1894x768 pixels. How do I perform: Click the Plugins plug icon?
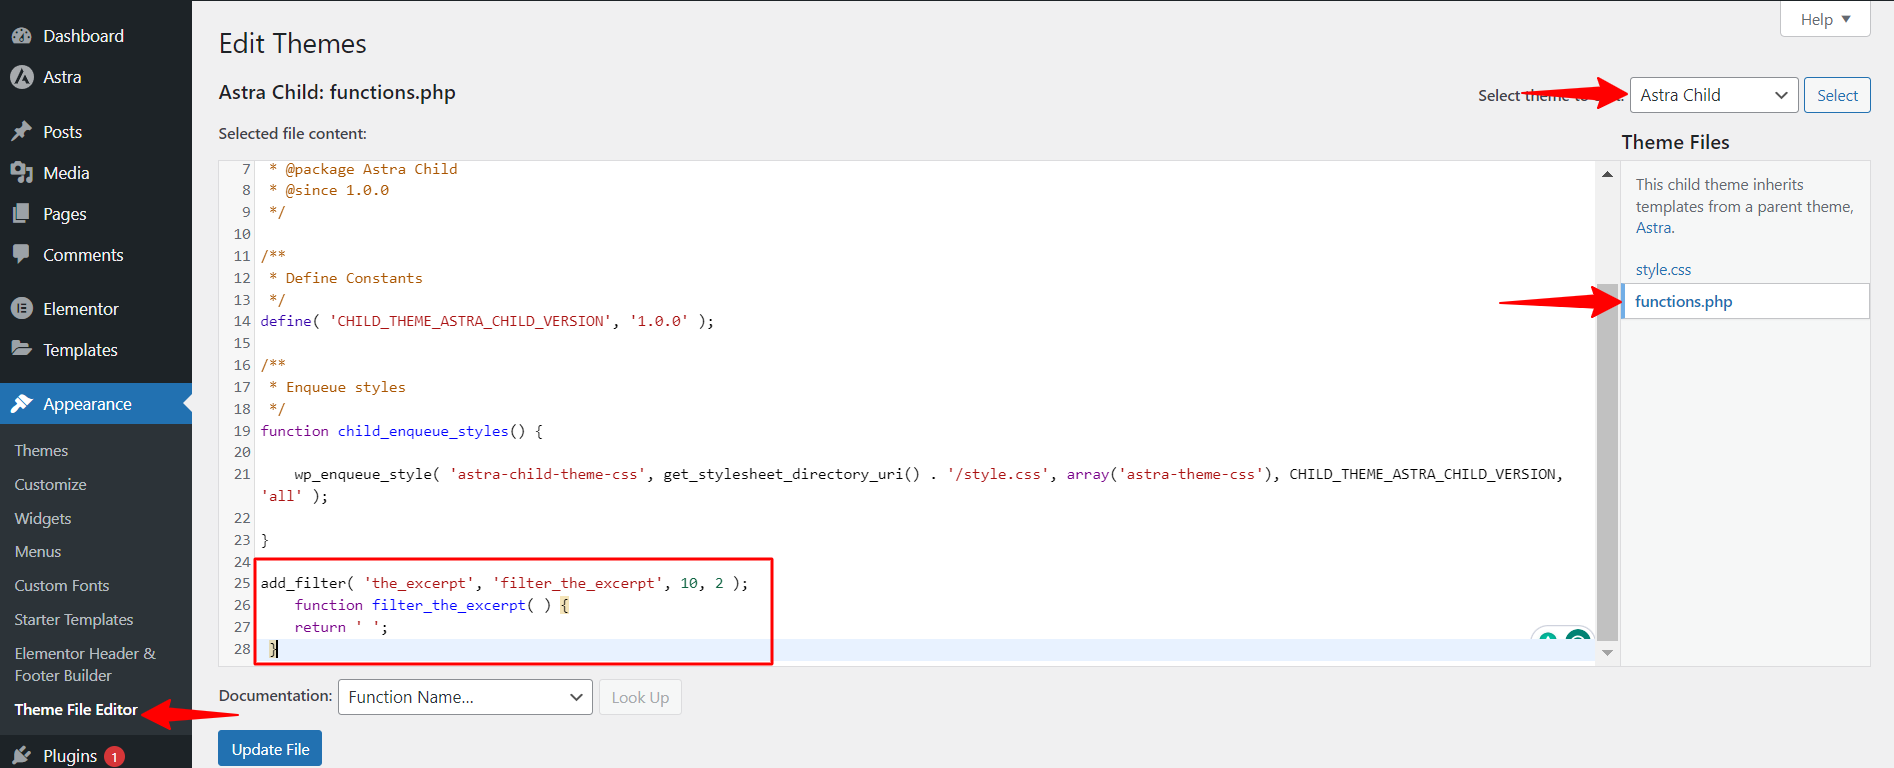click(22, 756)
